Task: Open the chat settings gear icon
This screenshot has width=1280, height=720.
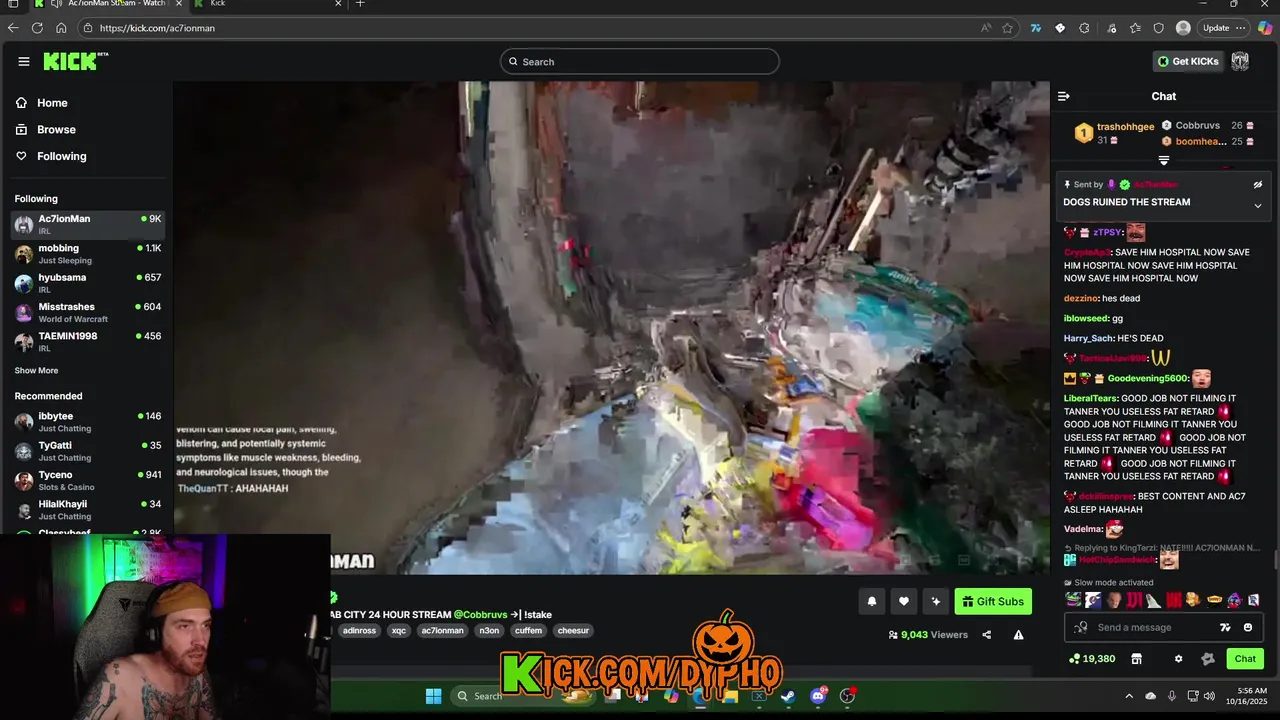Action: click(x=1178, y=659)
